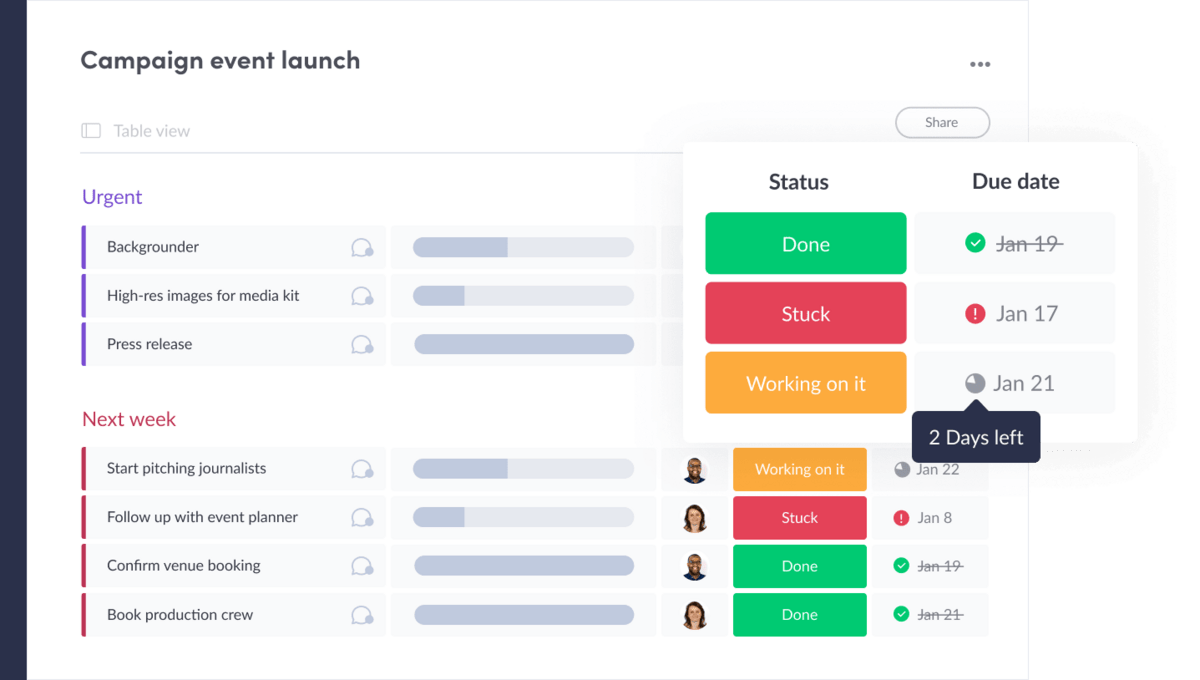Open the comment bubble for Press release
Image resolution: width=1200 pixels, height=680 pixels.
pyautogui.click(x=362, y=345)
